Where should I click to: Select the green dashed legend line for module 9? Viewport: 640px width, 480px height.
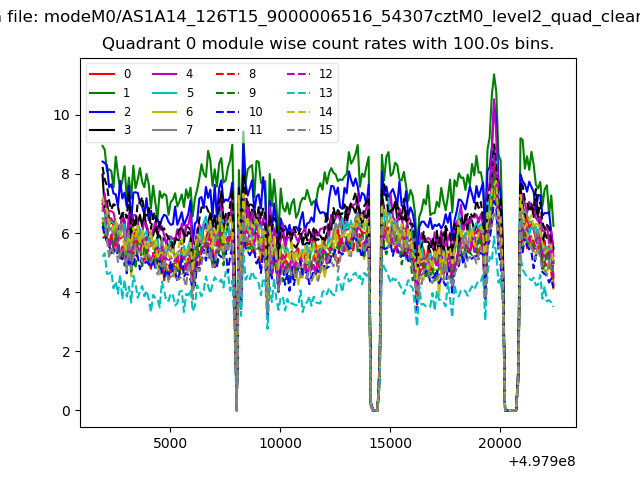click(x=226, y=93)
